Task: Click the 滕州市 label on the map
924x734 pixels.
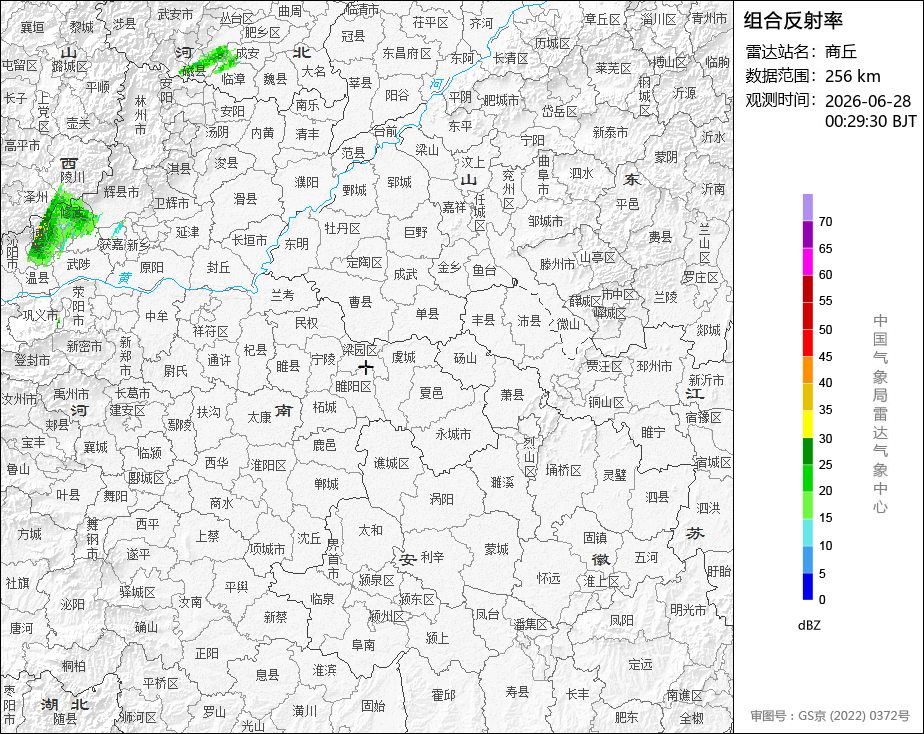Action: click(557, 264)
